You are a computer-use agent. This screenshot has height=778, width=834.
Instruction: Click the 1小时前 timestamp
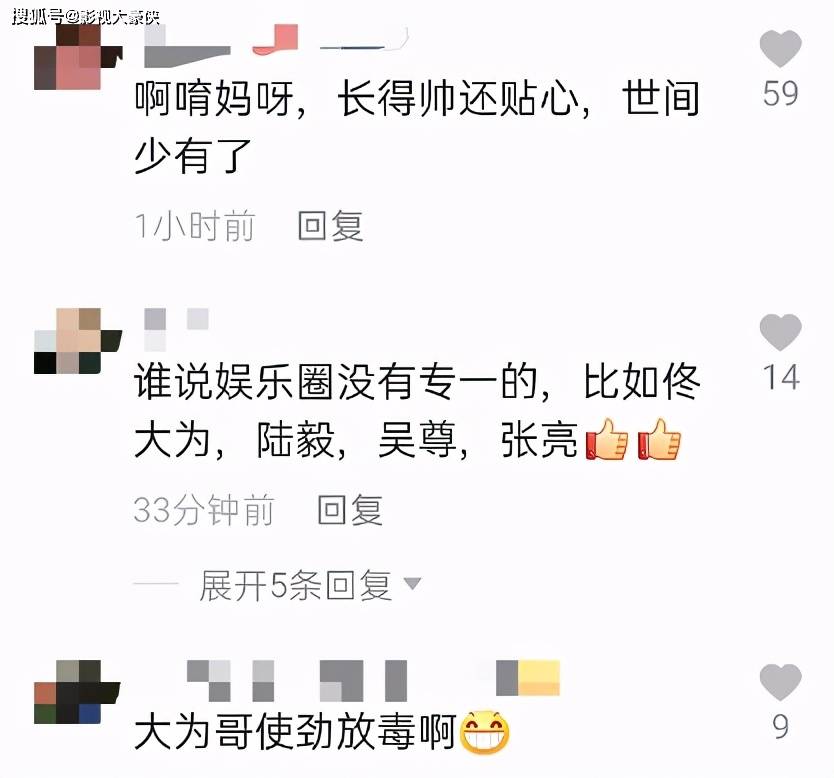[195, 225]
